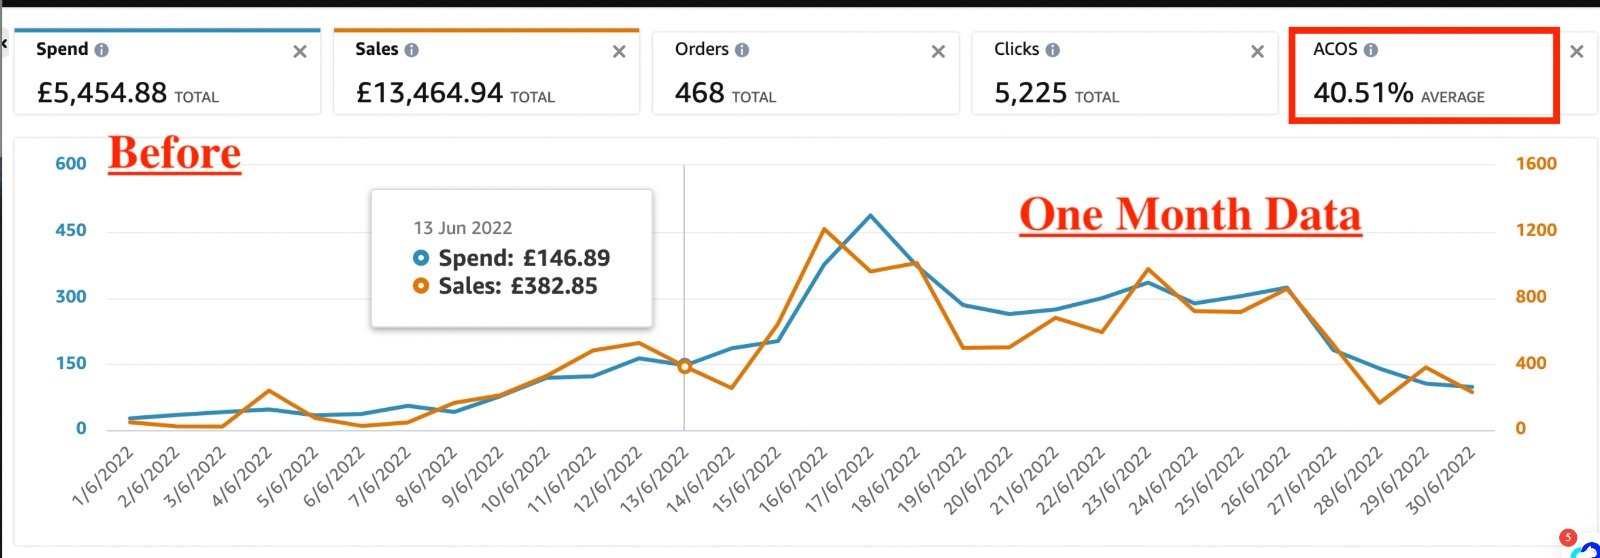Viewport: 1600px width, 558px height.
Task: Show the ACOS info tooltip icon
Action: point(1371,50)
